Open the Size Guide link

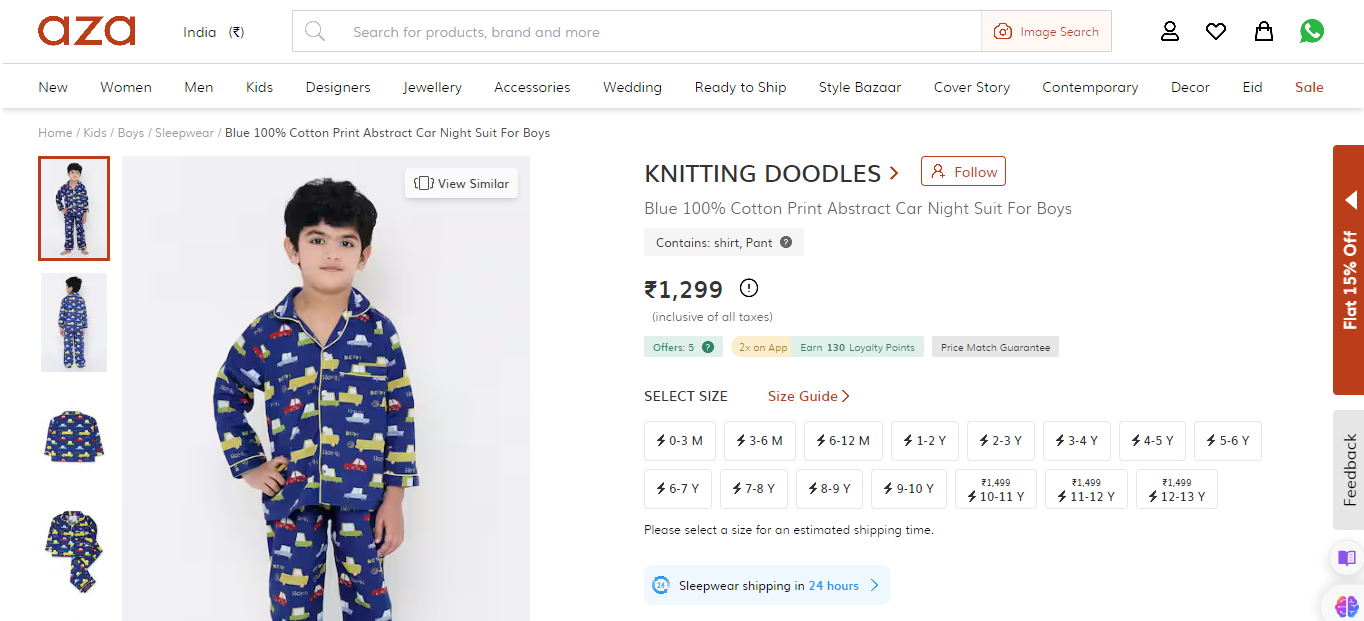pyautogui.click(x=808, y=396)
